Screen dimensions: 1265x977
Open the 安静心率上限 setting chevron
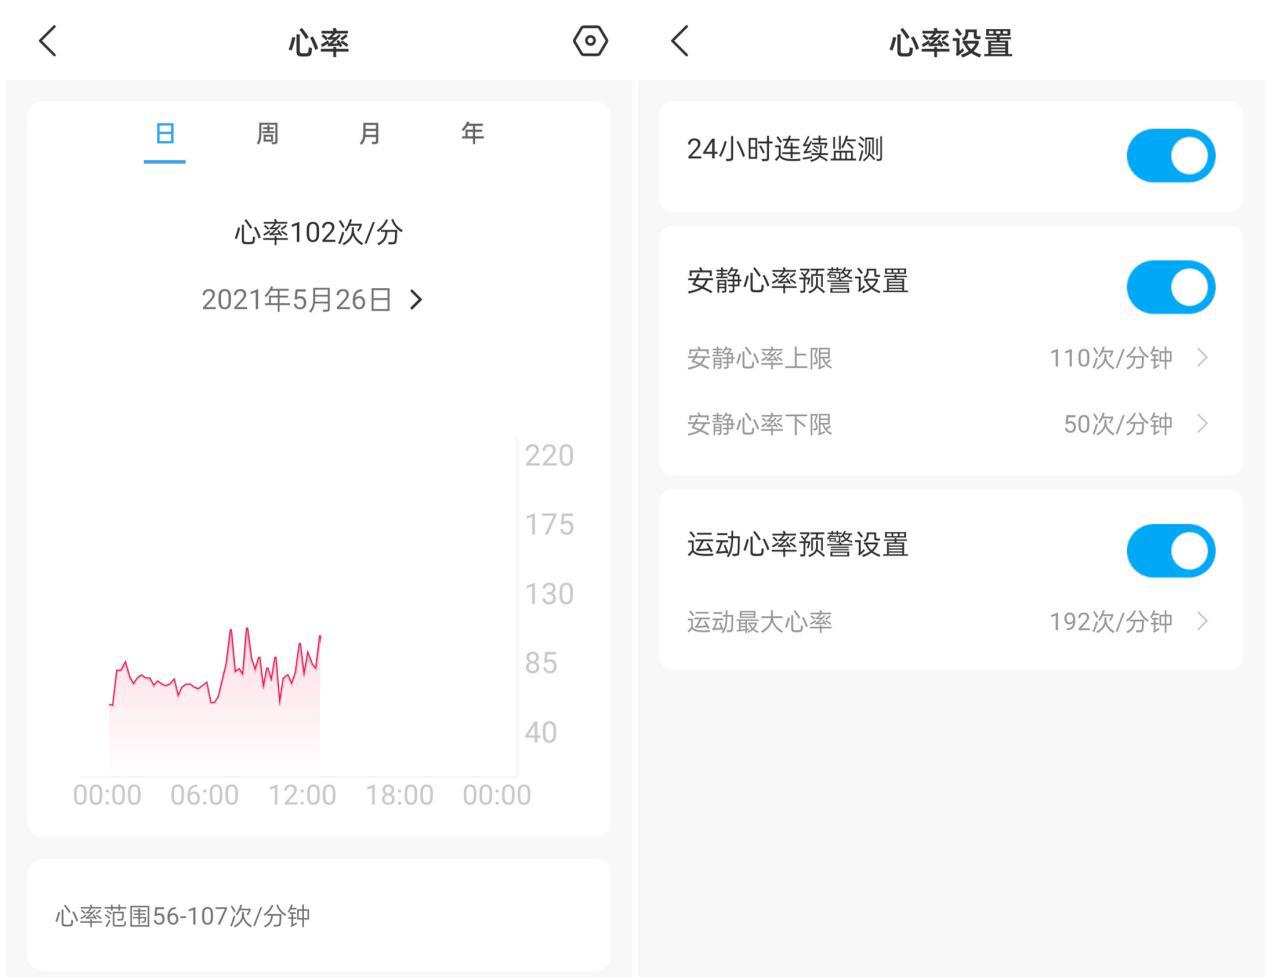1203,357
